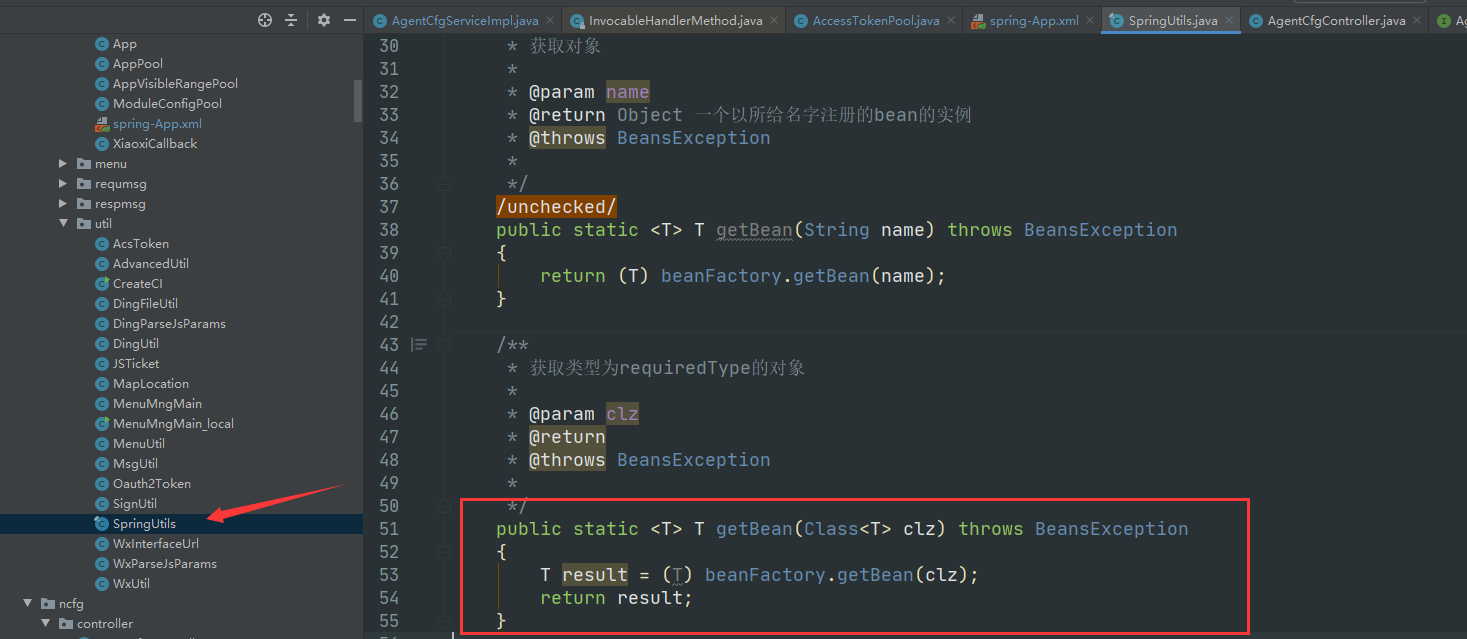Click gutter doc icon at line 43
The image size is (1467, 639).
point(419,345)
